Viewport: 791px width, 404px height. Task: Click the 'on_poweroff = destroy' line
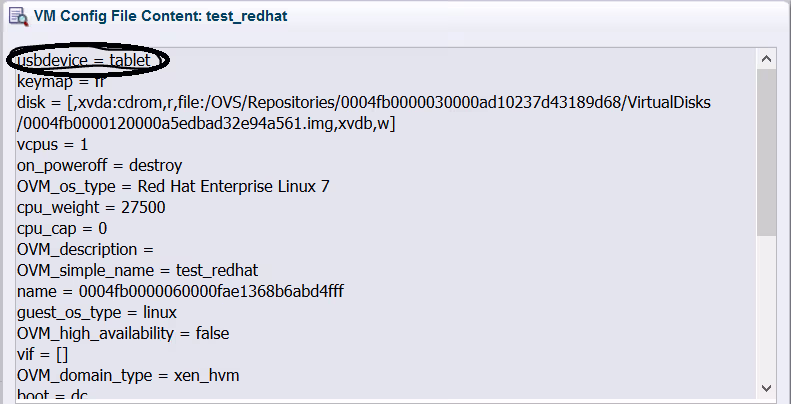[x=100, y=165]
